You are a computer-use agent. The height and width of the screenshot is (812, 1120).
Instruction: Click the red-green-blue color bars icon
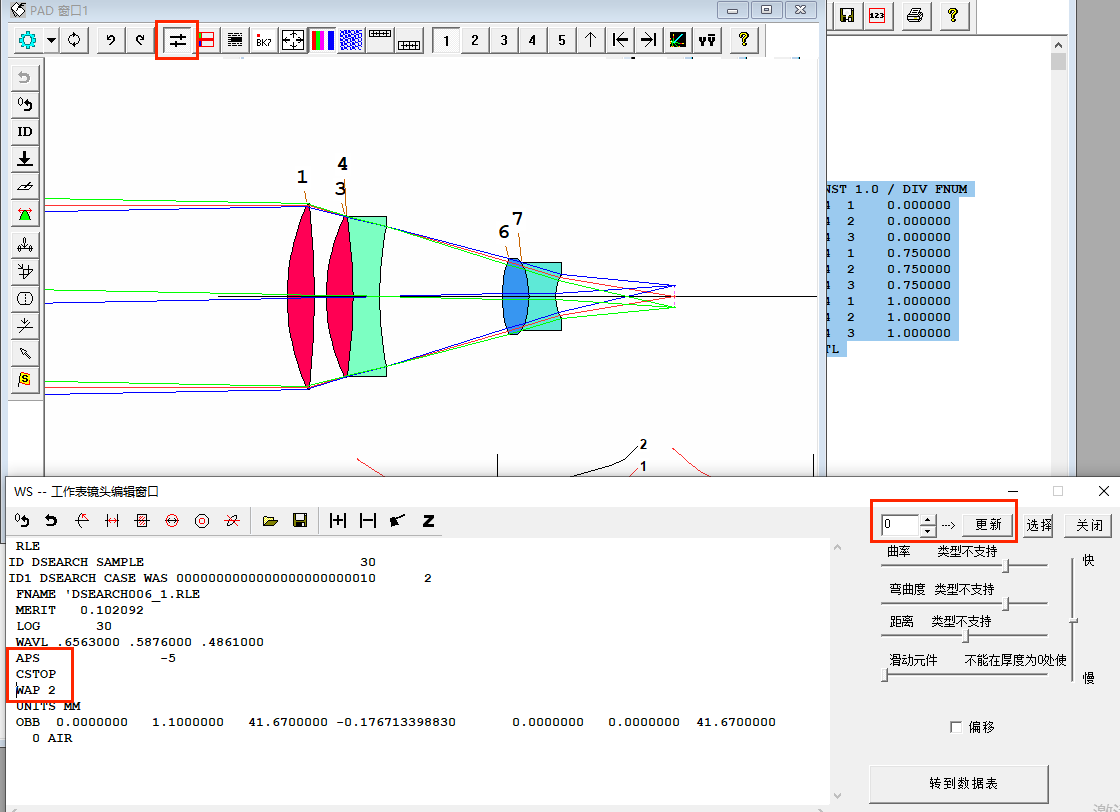pos(321,40)
